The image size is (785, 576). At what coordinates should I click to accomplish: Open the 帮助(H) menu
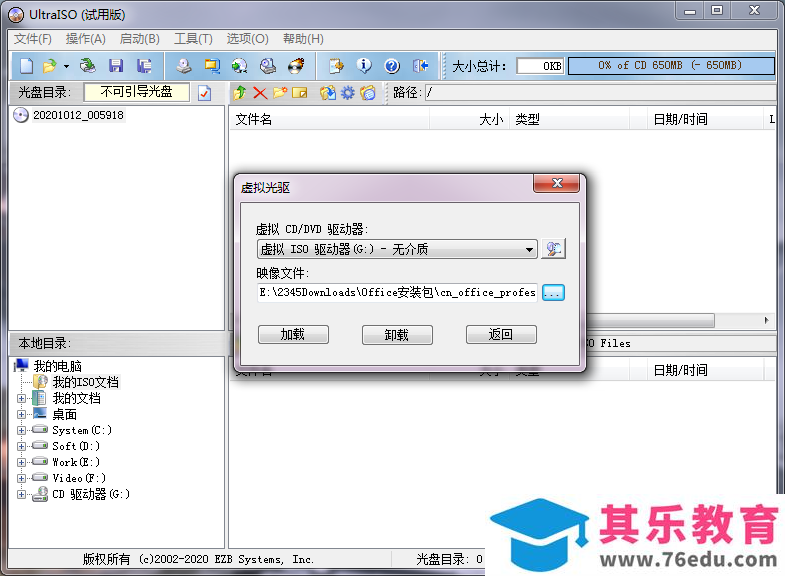click(x=303, y=39)
